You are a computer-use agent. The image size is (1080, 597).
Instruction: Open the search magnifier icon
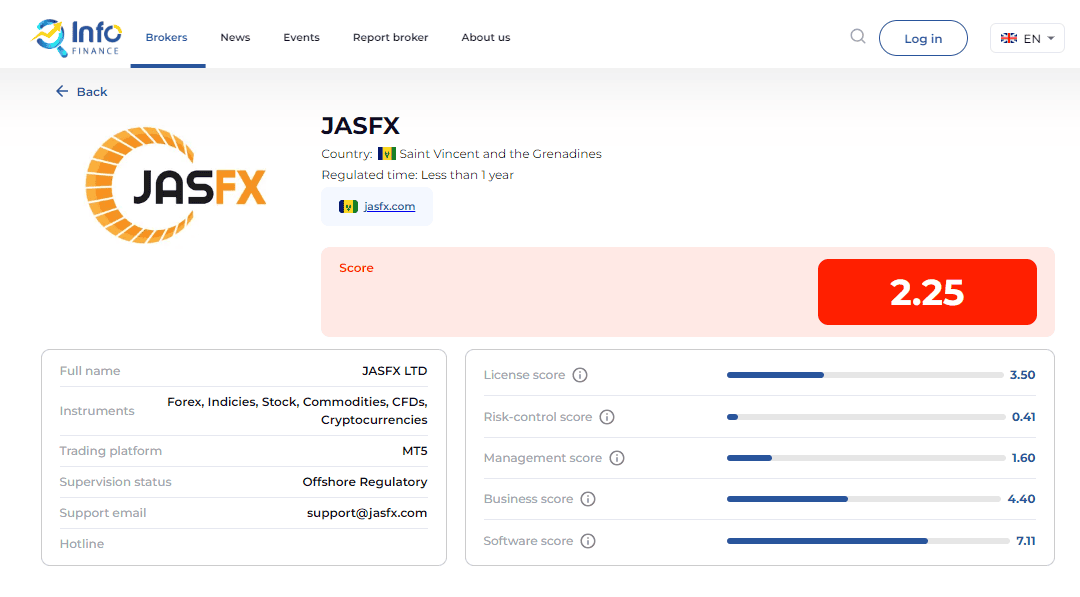(x=858, y=36)
